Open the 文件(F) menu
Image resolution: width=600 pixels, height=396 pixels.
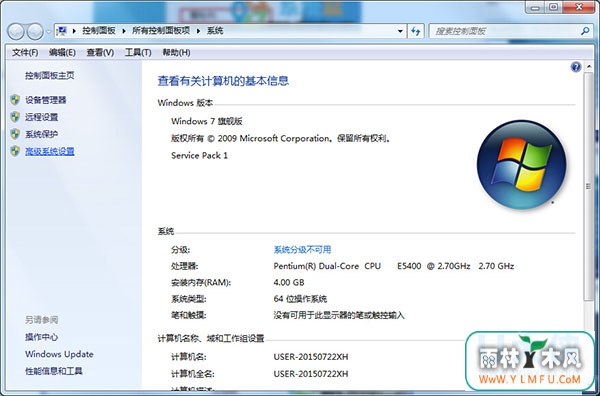25,52
